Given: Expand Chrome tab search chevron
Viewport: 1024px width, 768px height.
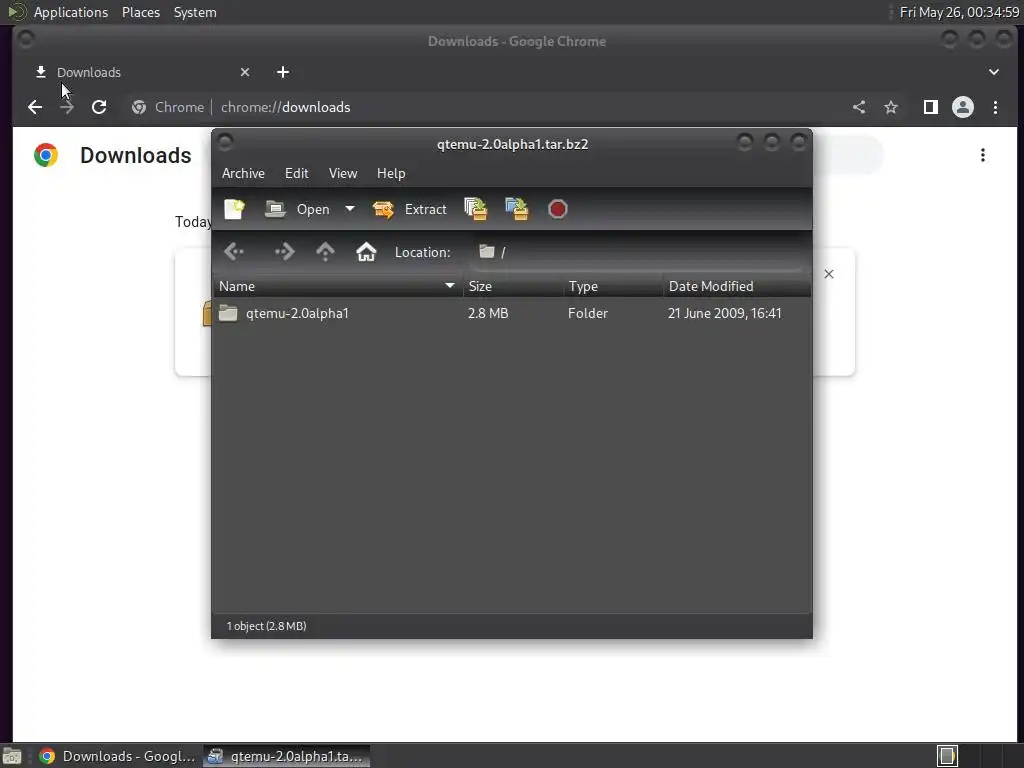Looking at the screenshot, I should pyautogui.click(x=994, y=72).
